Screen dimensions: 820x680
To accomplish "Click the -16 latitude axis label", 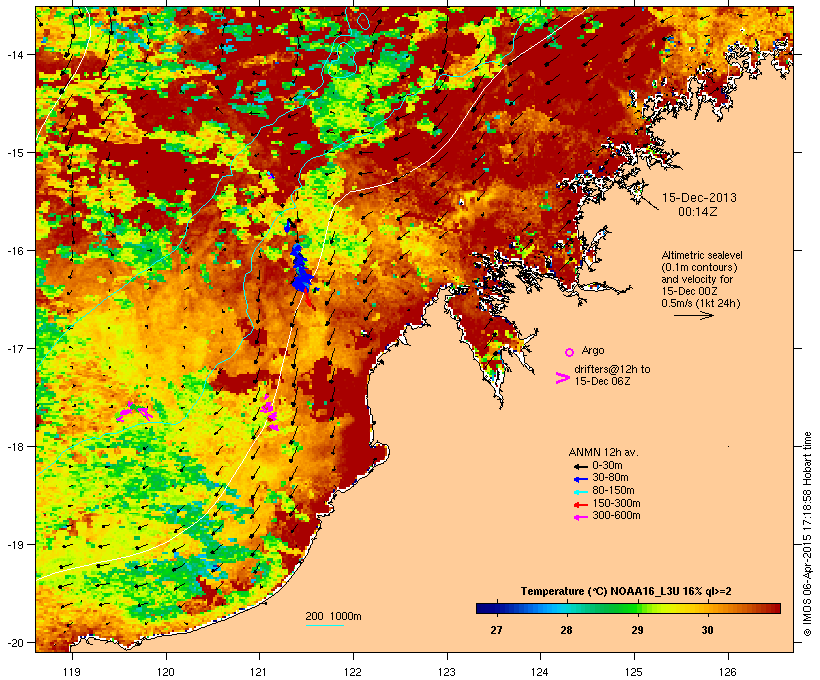I will (x=14, y=251).
